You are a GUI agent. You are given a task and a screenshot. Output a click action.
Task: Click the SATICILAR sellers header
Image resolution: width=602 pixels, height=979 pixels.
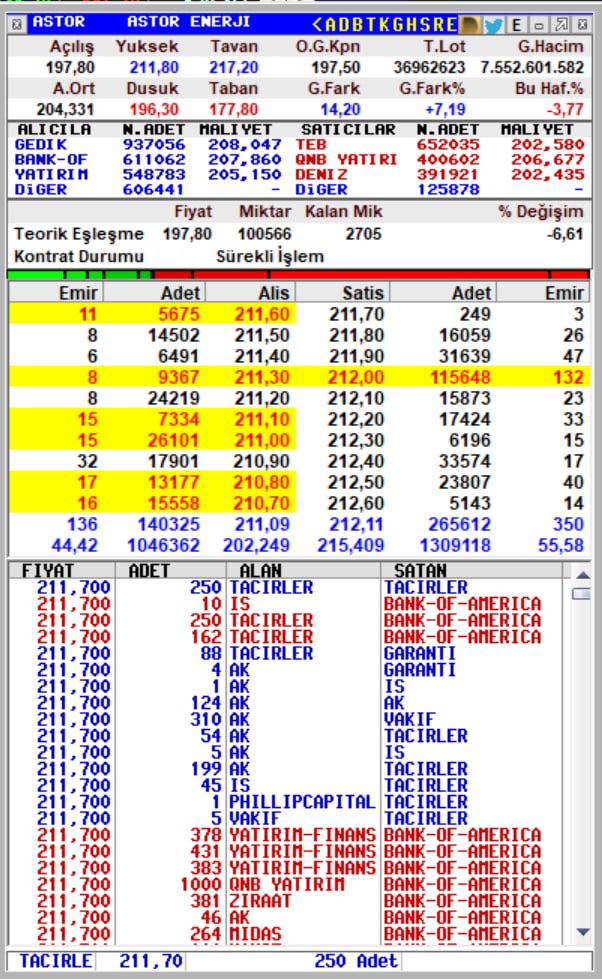(348, 129)
